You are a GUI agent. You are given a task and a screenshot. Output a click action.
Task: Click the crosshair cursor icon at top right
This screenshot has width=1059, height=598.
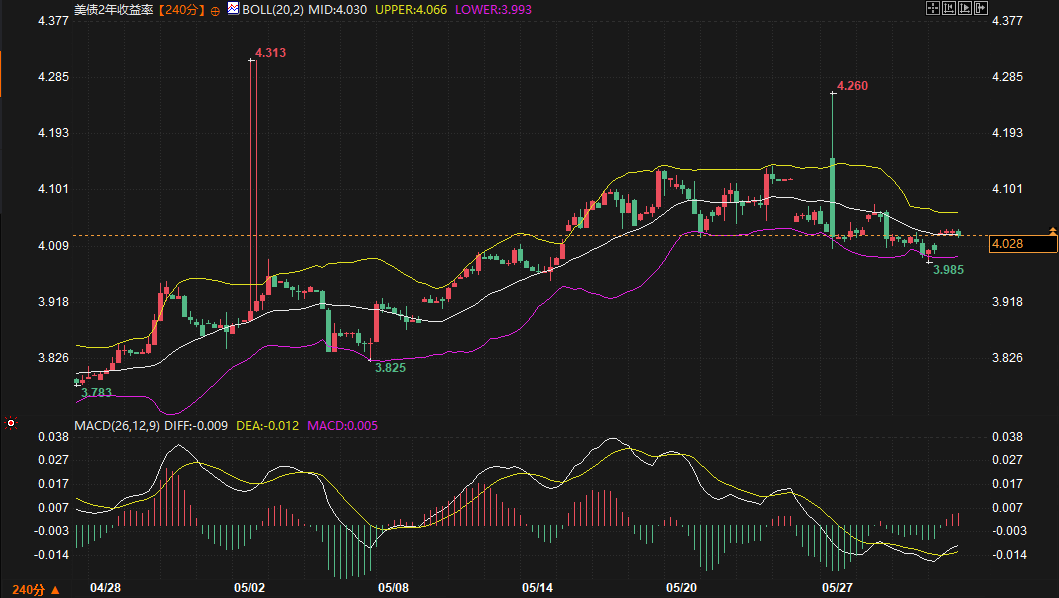[x=933, y=8]
